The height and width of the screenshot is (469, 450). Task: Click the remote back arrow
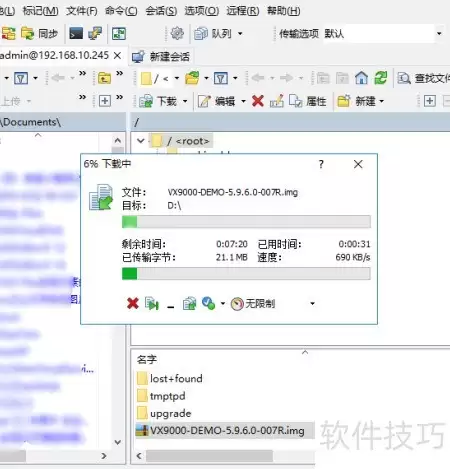pos(258,78)
